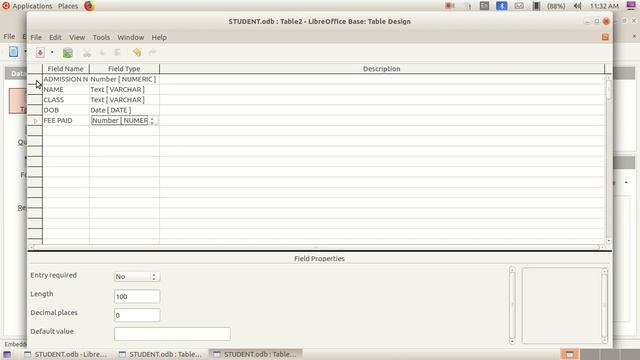Open the File menu in Table Design window
Image resolution: width=640 pixels, height=360 pixels.
pyautogui.click(x=36, y=37)
